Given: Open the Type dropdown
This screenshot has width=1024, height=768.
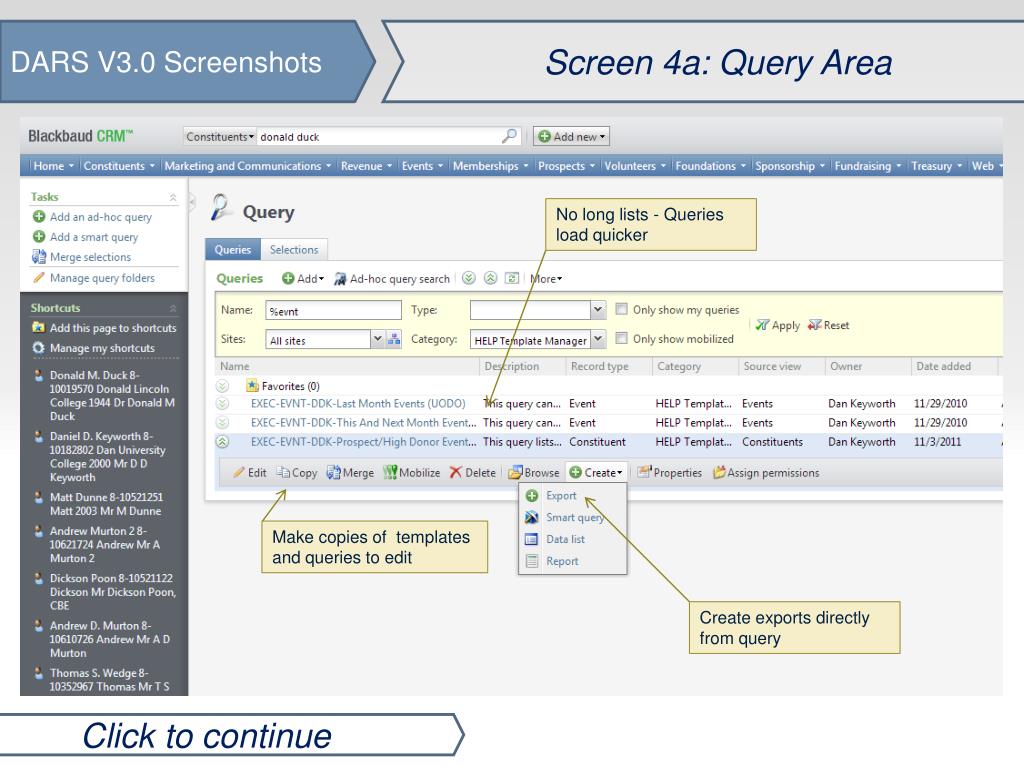Looking at the screenshot, I should (x=598, y=310).
